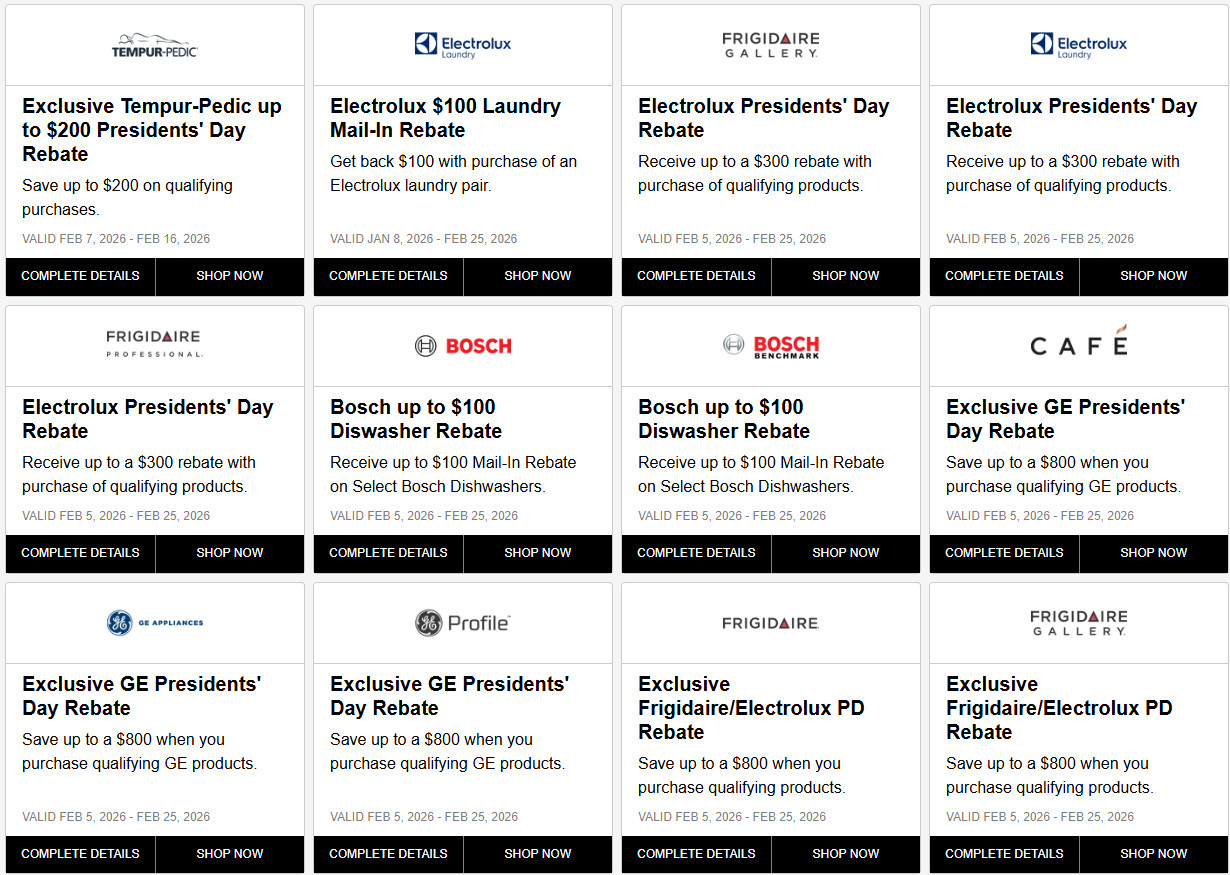Shop Now for Bosch Benchmark dishwasher rebate
The width and height of the screenshot is (1230, 875).
[x=846, y=553]
